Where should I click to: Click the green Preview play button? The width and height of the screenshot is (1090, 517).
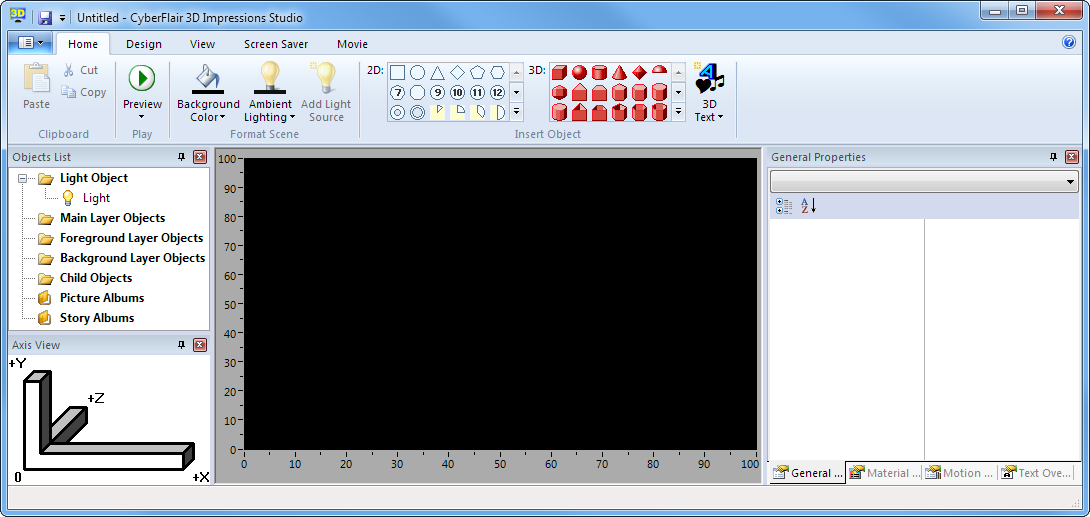pyautogui.click(x=142, y=78)
